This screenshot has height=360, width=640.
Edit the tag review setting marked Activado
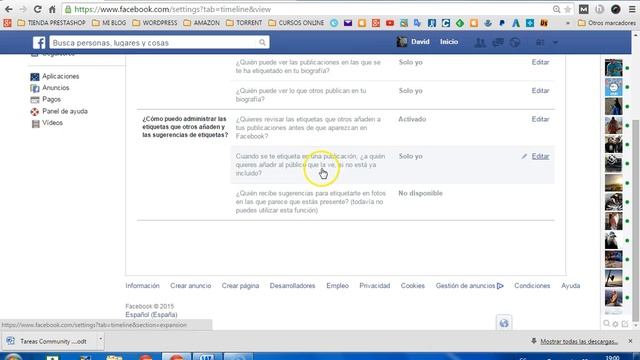pos(540,120)
